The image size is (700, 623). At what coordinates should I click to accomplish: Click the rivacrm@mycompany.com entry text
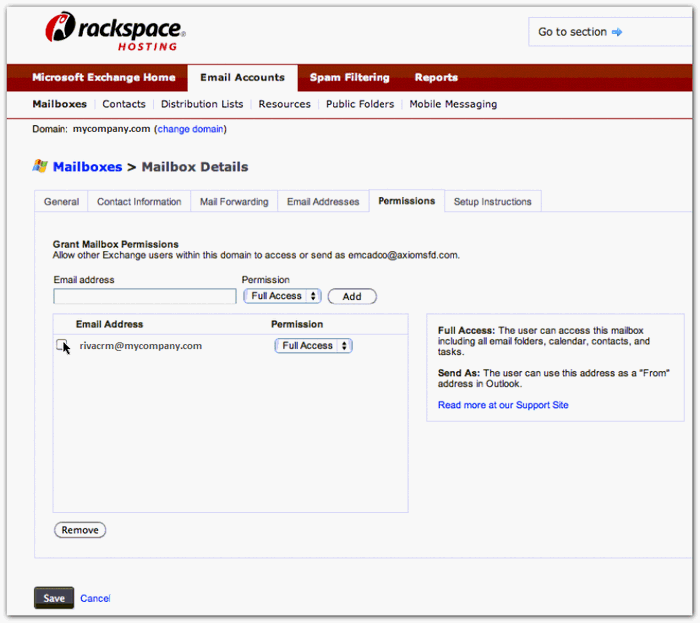141,345
